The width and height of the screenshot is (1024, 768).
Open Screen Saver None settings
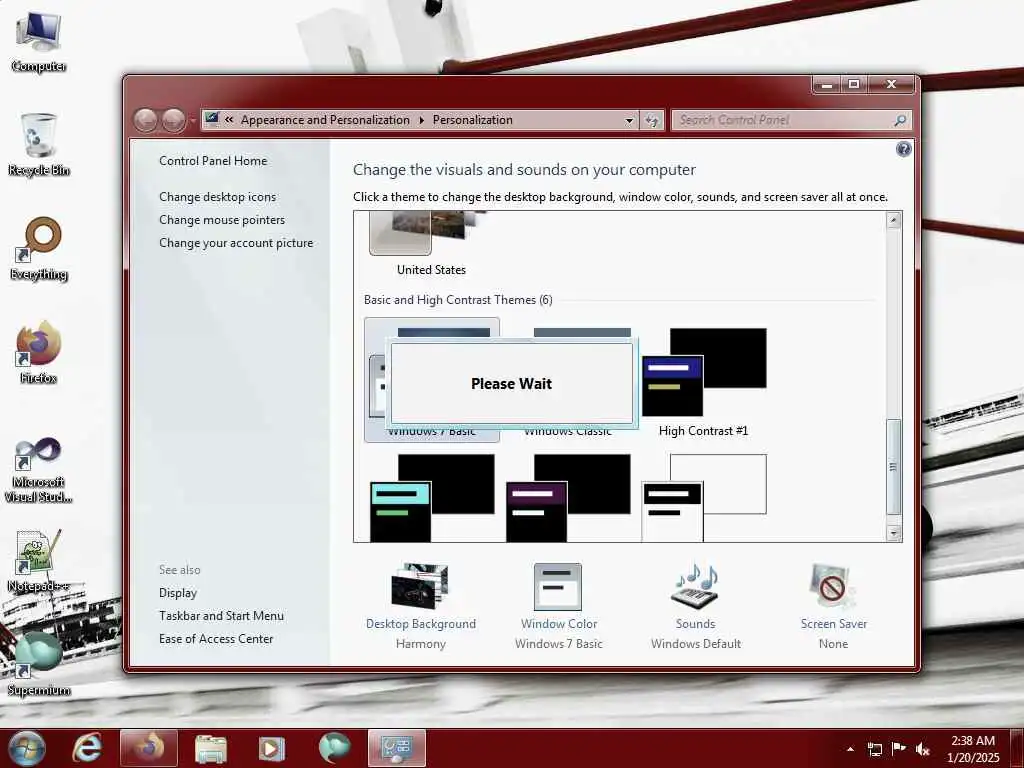pos(834,607)
